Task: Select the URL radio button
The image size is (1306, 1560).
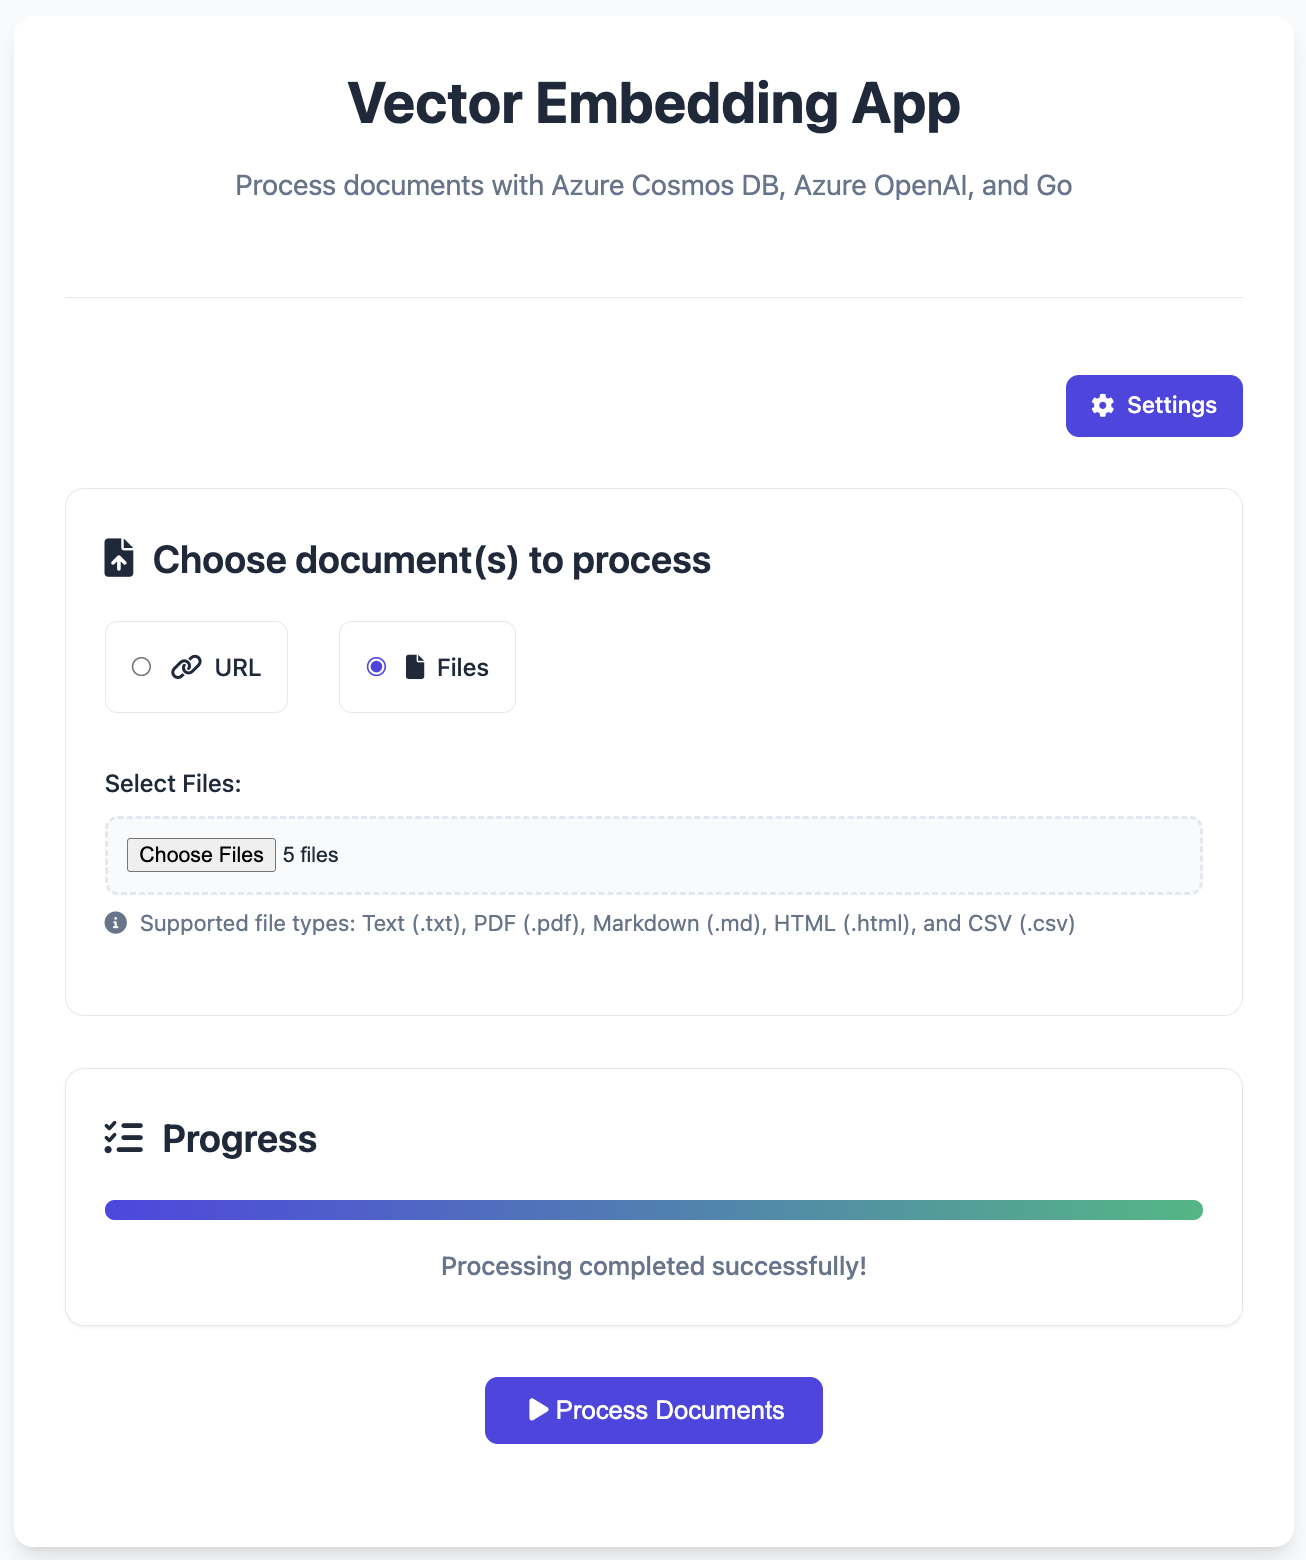Action: pyautogui.click(x=141, y=667)
